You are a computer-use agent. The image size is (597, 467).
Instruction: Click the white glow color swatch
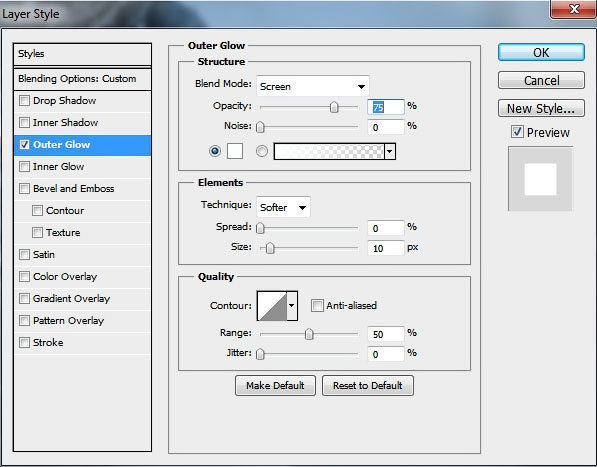point(235,151)
